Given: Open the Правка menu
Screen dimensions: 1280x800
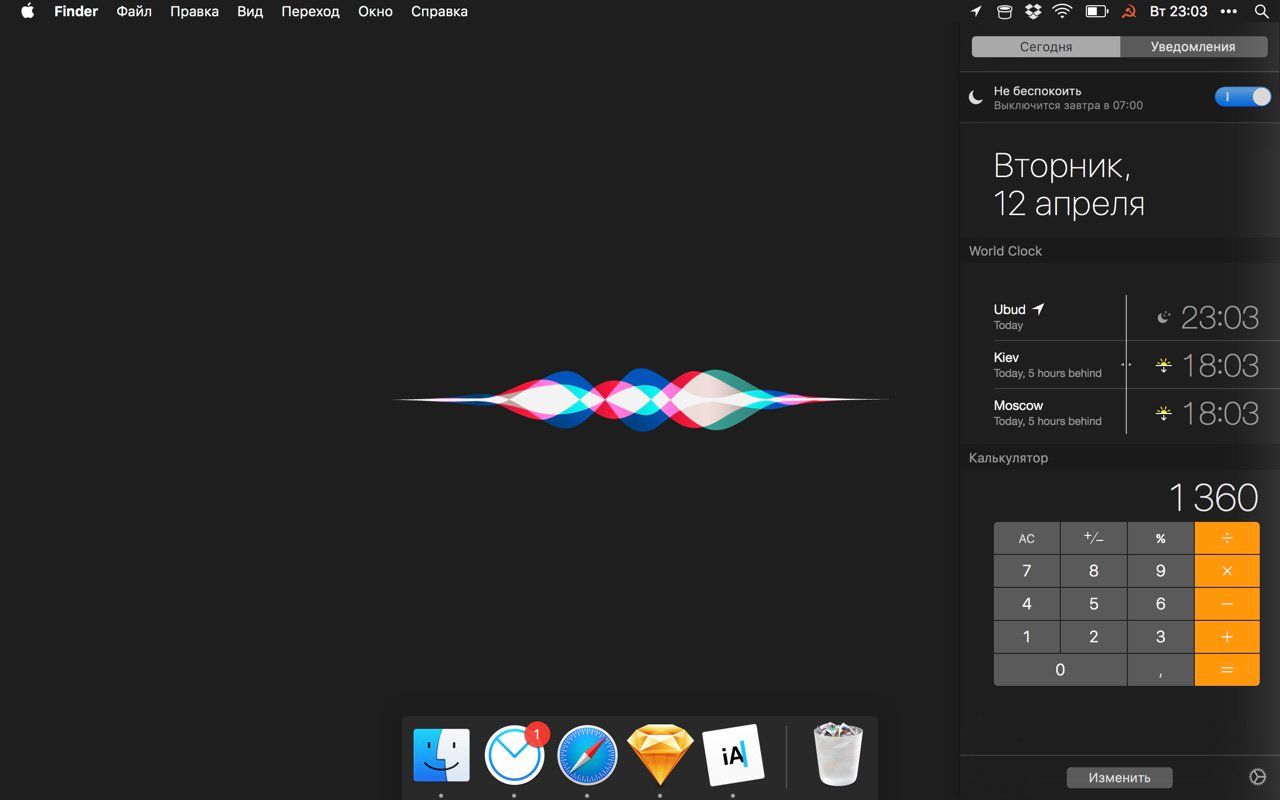Looking at the screenshot, I should point(194,12).
